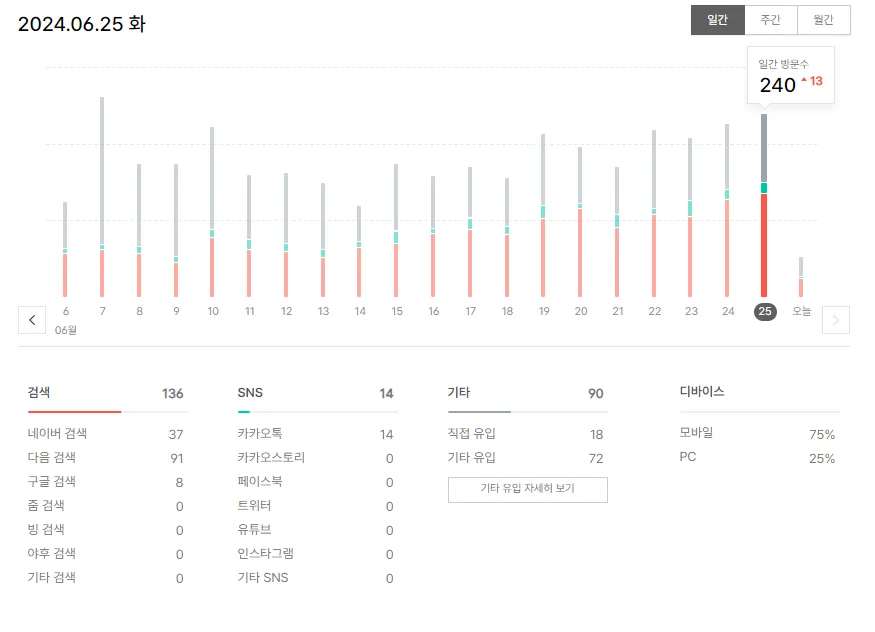
Task: Click the 기타 SNS row
Action: tap(316, 578)
